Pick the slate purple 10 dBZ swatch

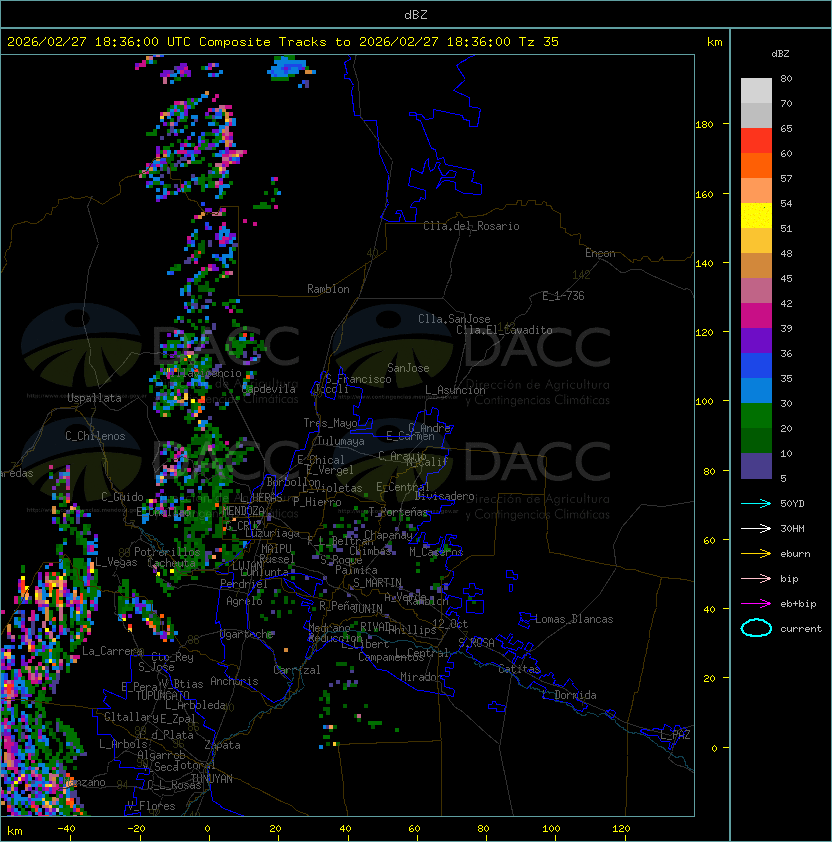tap(756, 466)
